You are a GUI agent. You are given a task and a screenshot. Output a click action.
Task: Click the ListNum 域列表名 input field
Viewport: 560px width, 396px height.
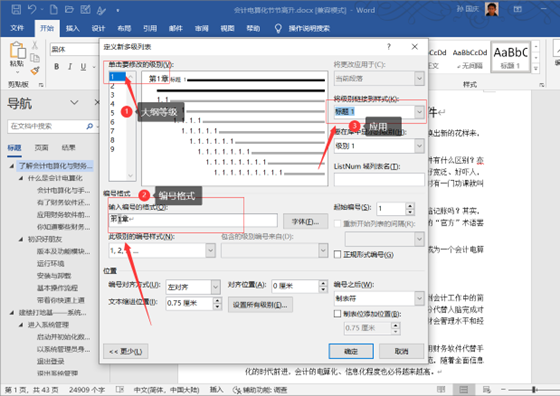pos(379,180)
